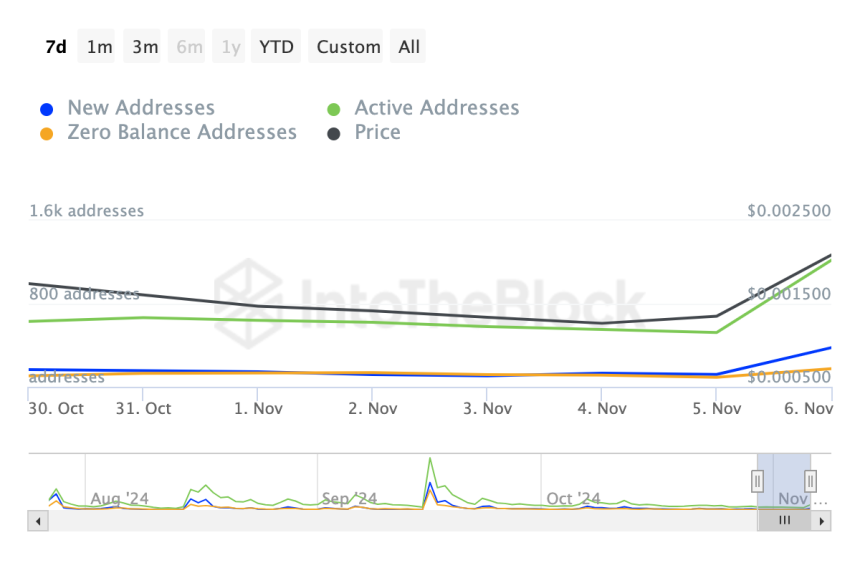Viewport: 860px width, 573px height.
Task: Toggle the New Addresses series
Action: coord(140,108)
